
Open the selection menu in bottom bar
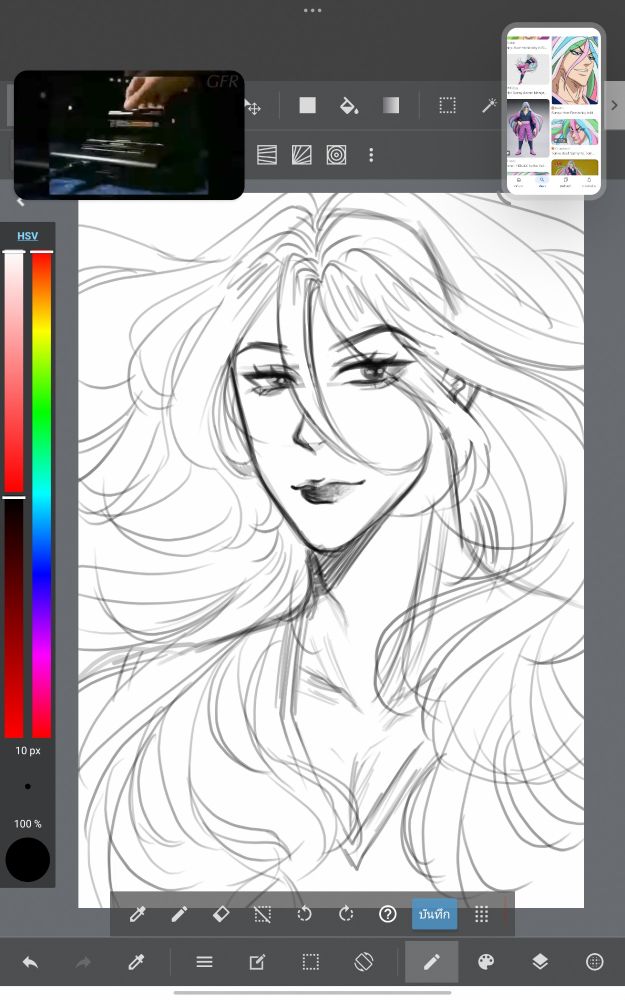pos(311,962)
